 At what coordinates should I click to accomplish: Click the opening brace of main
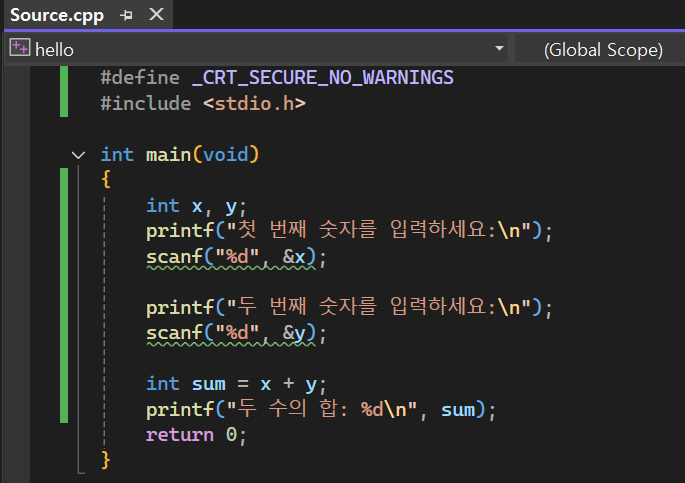pos(106,179)
